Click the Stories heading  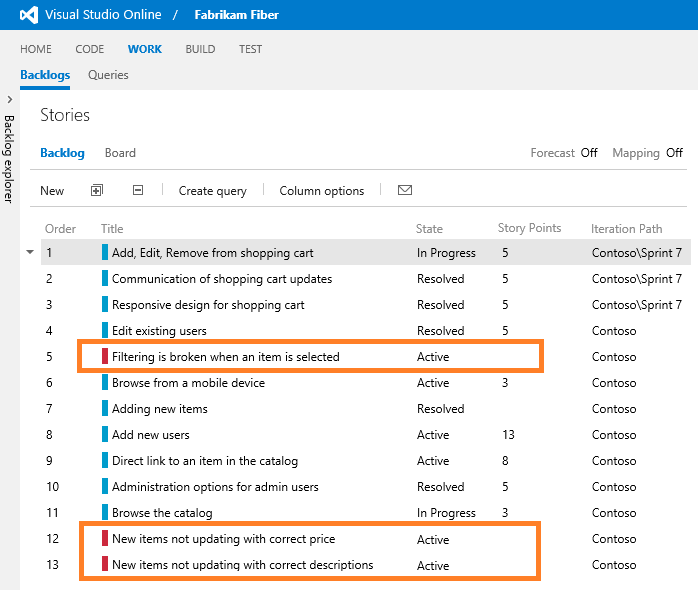[65, 115]
